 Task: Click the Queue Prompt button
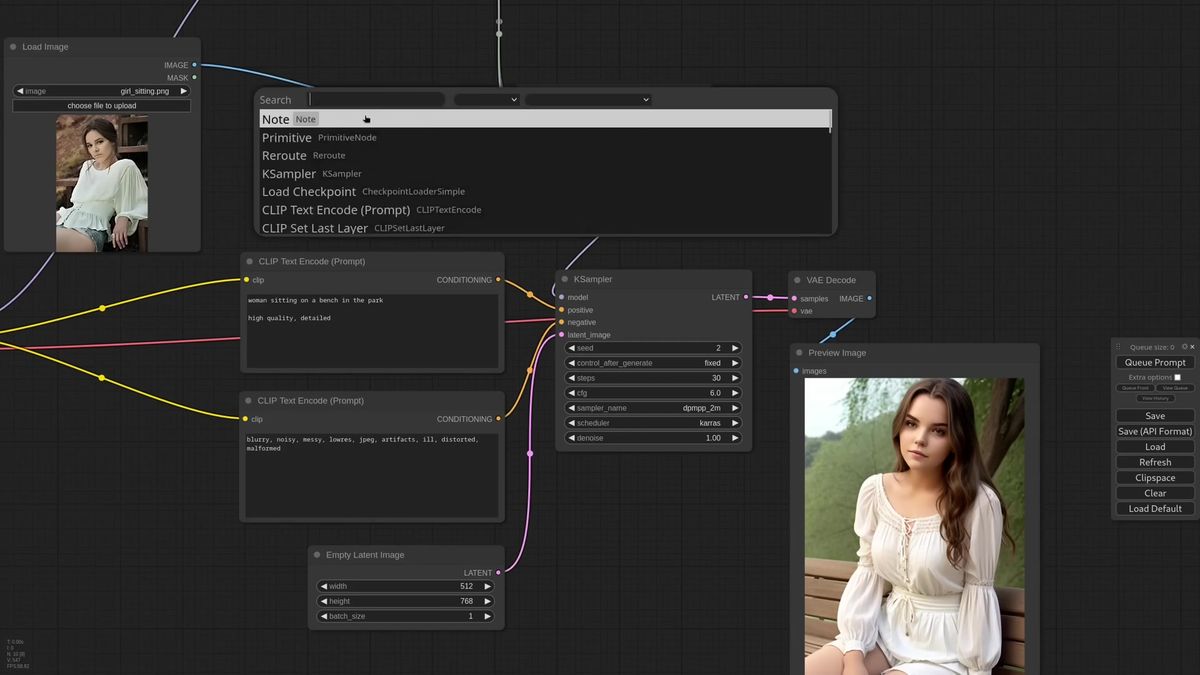point(1155,362)
